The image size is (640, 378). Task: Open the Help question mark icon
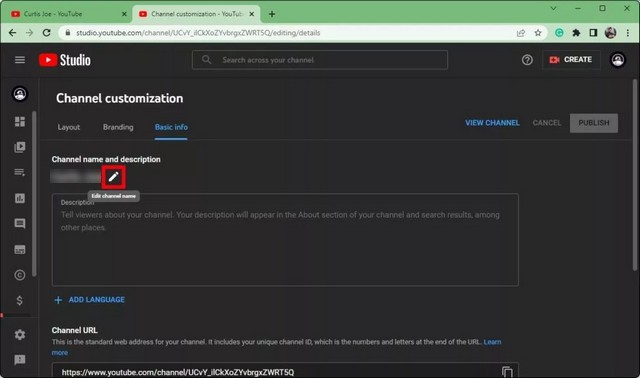coord(527,60)
